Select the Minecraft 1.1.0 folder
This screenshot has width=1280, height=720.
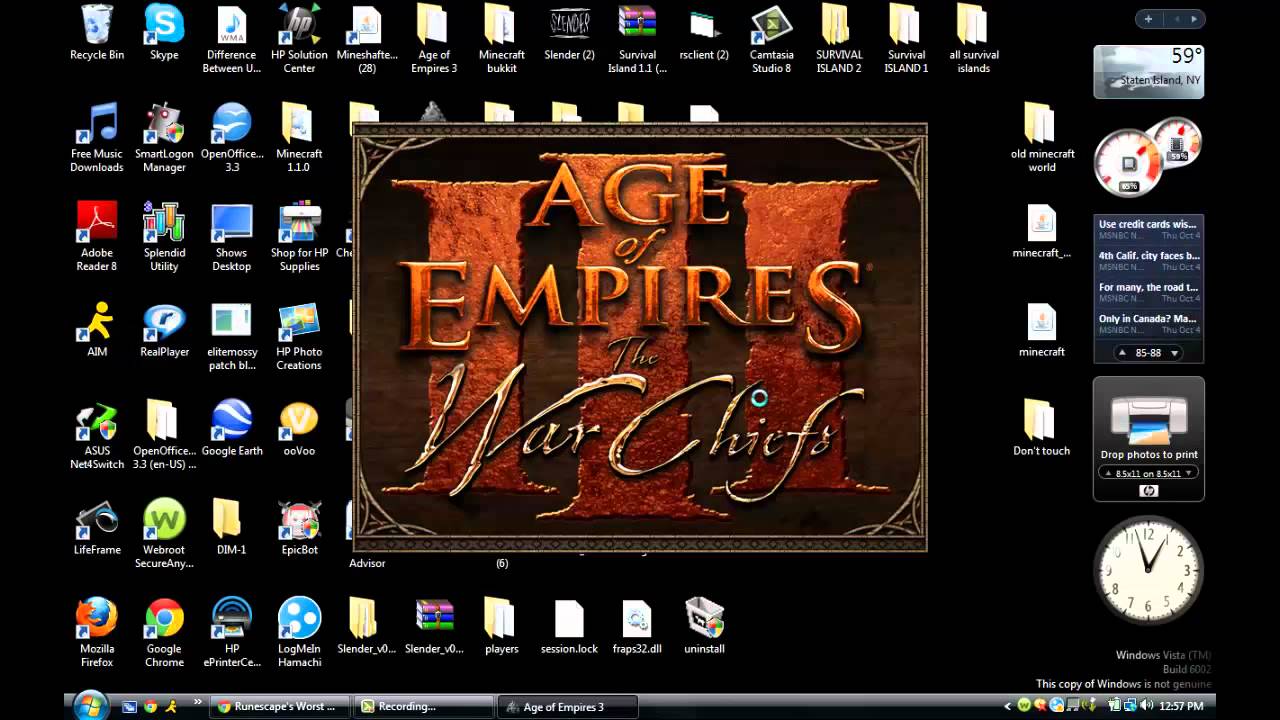click(299, 138)
